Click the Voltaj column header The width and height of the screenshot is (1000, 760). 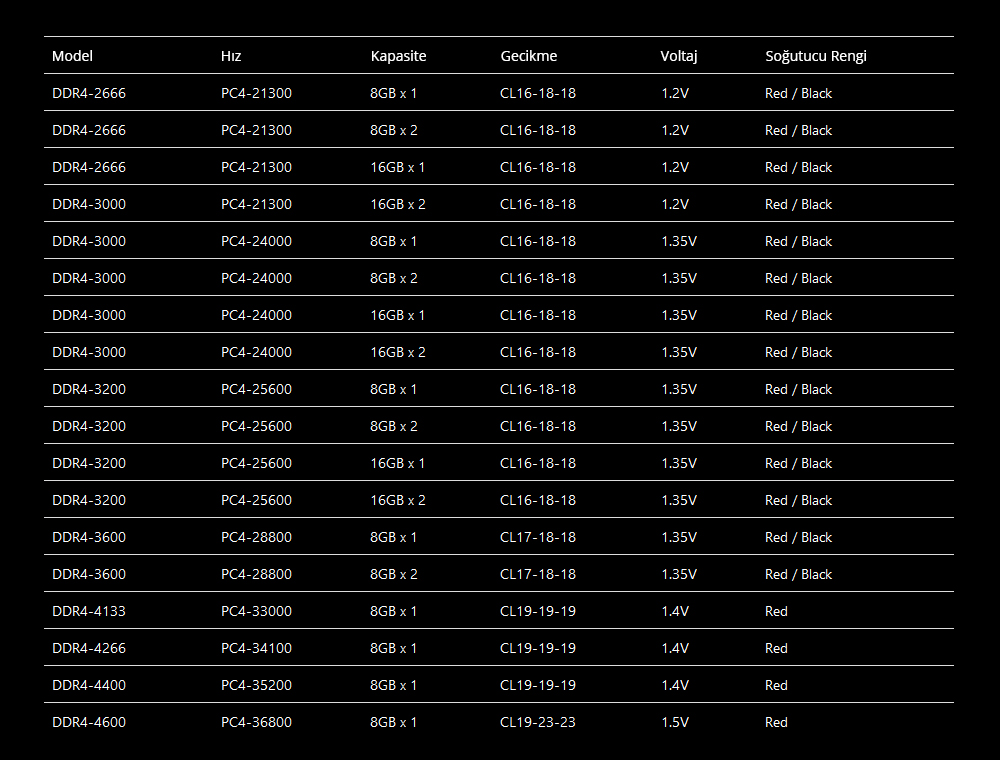pos(679,56)
